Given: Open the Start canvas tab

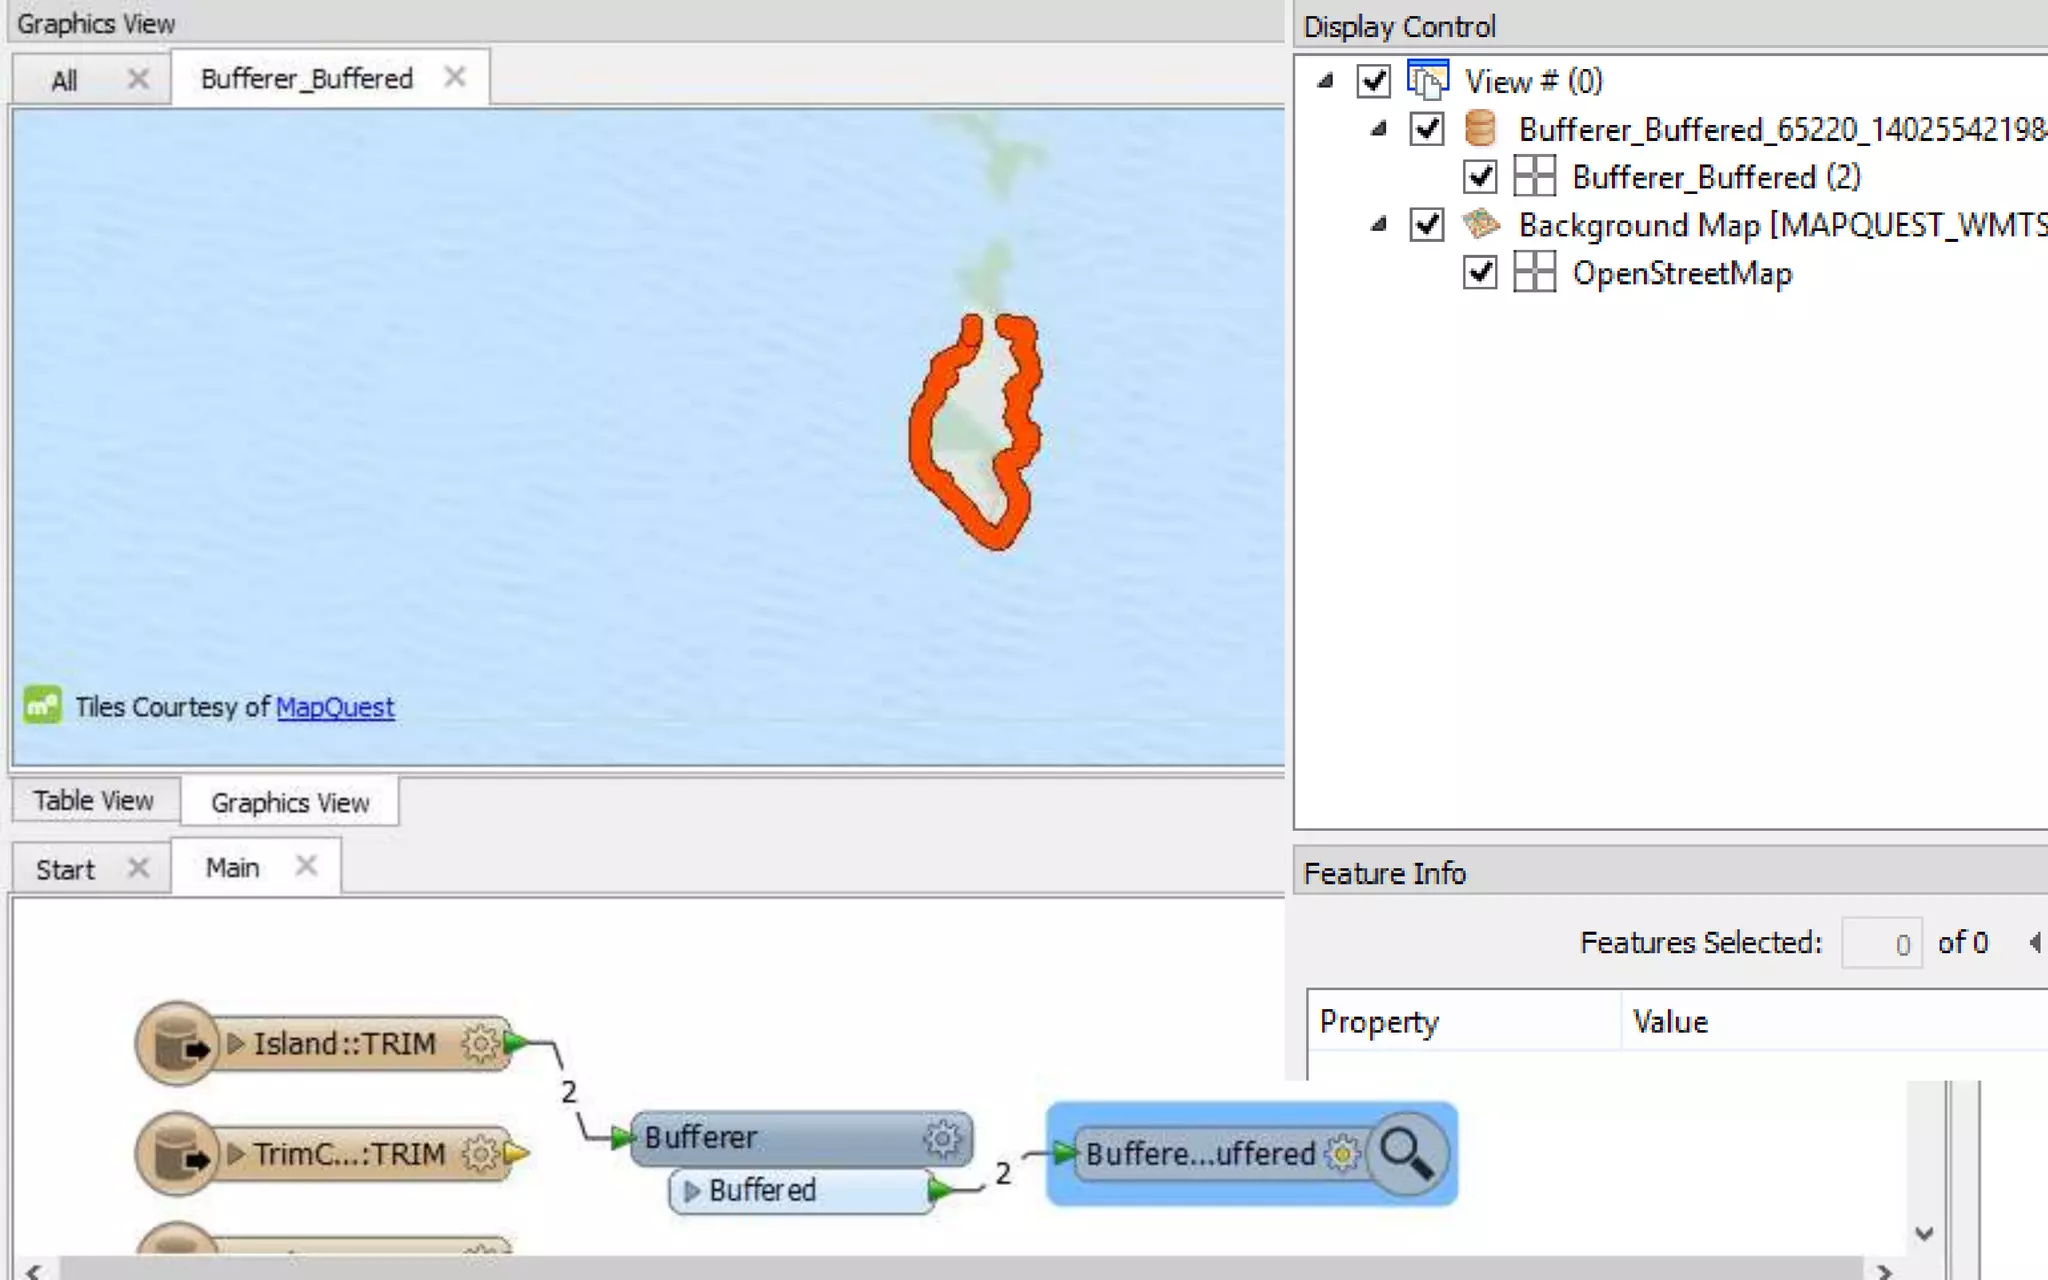Looking at the screenshot, I should pyautogui.click(x=66, y=869).
